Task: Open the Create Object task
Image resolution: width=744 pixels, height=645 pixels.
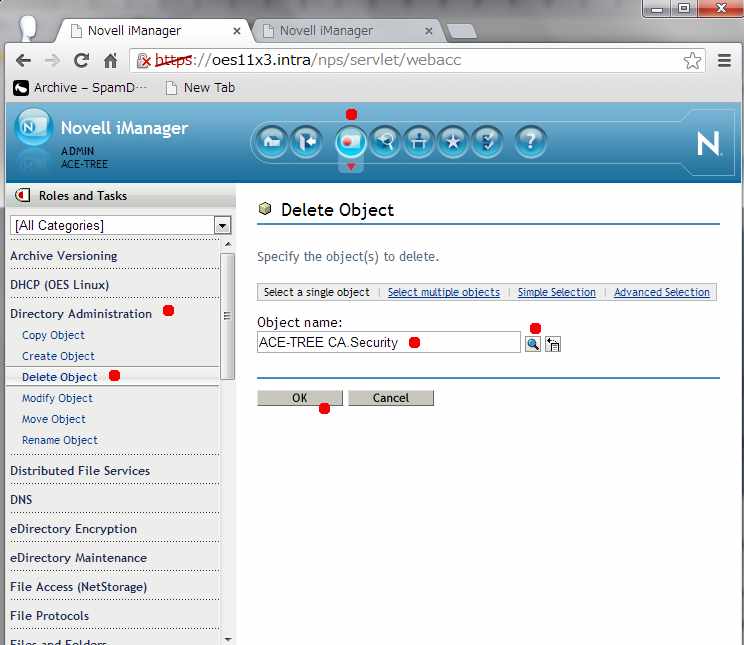Action: click(58, 356)
